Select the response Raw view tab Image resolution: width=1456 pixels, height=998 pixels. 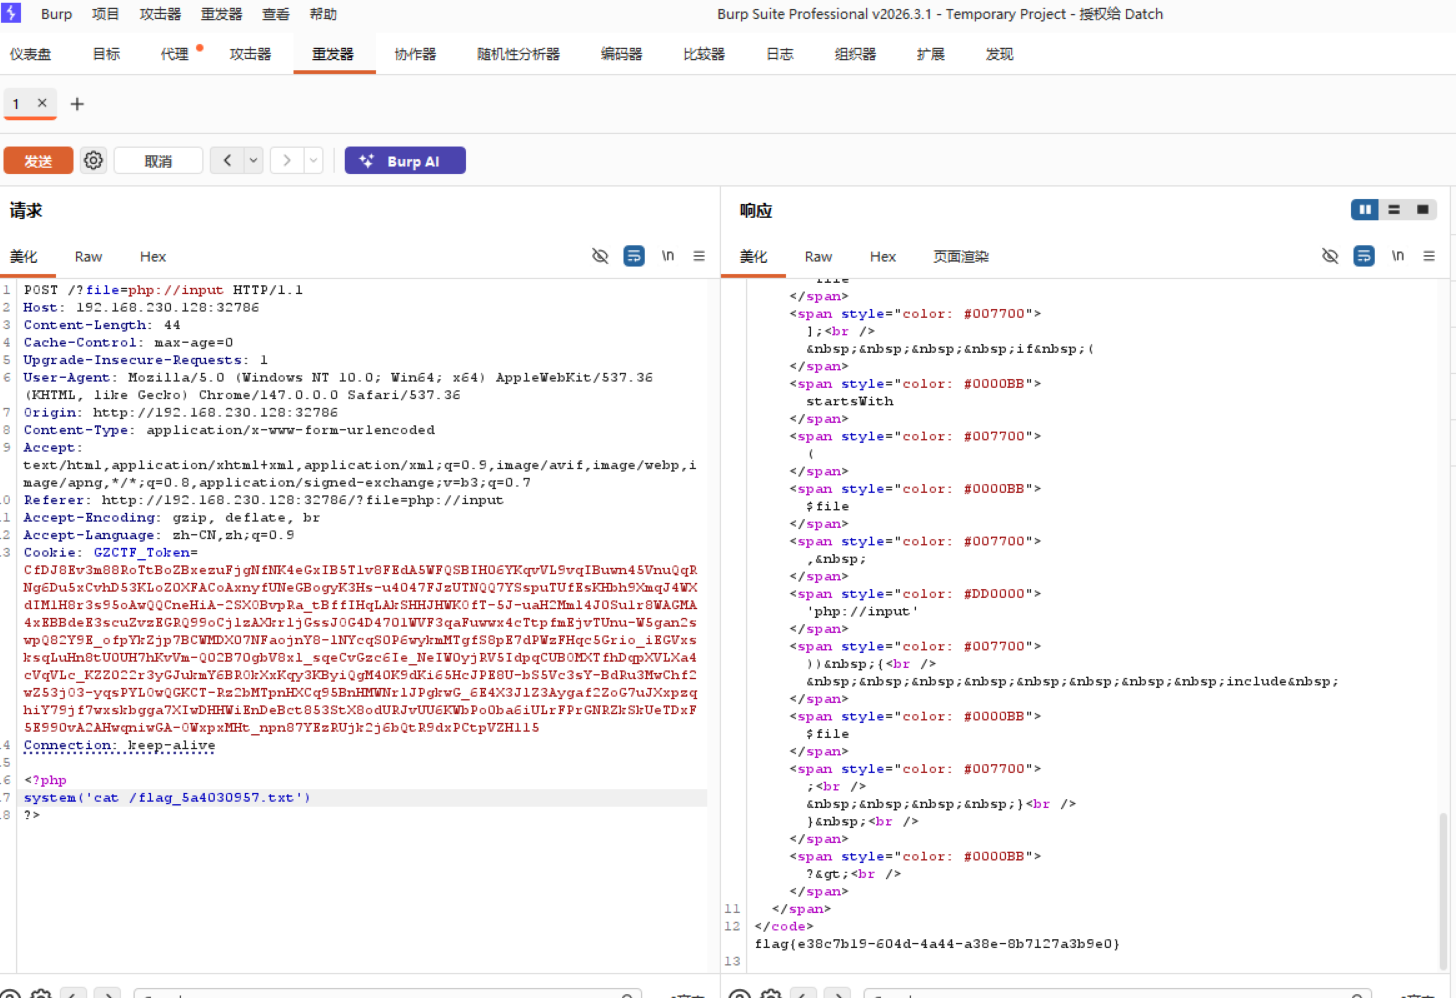point(818,257)
